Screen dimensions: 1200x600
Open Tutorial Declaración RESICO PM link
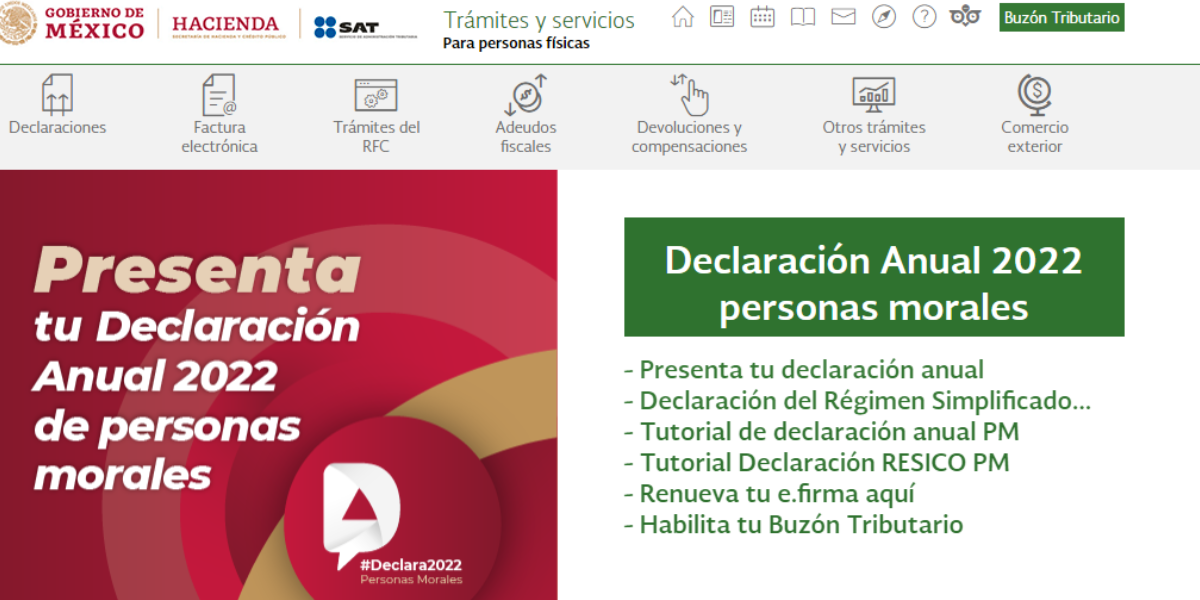816,463
